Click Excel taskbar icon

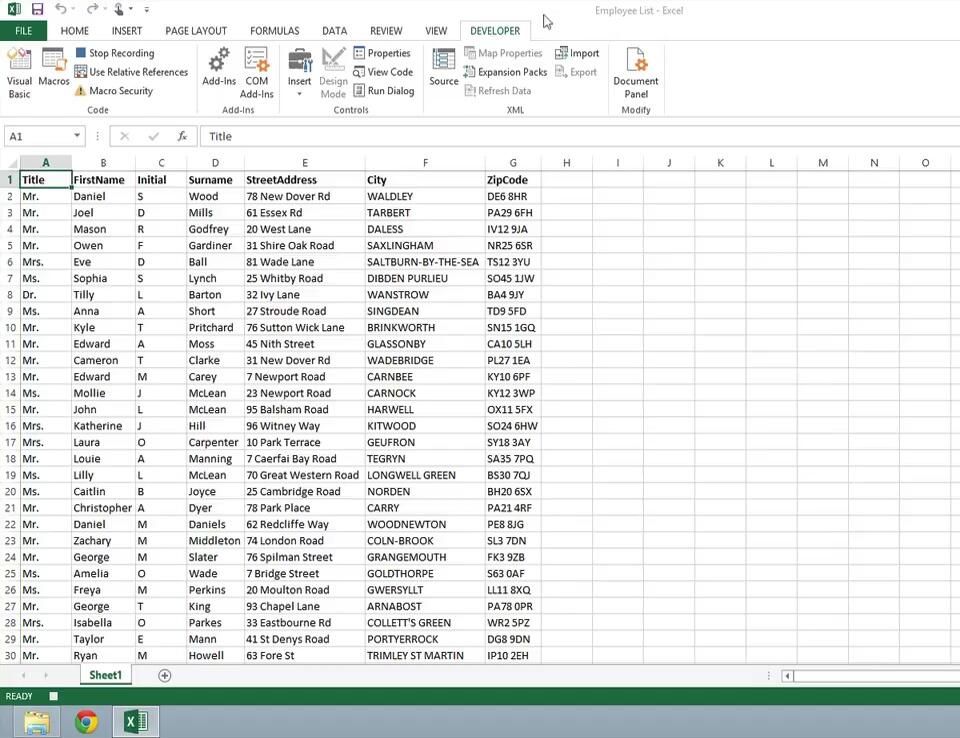[136, 721]
